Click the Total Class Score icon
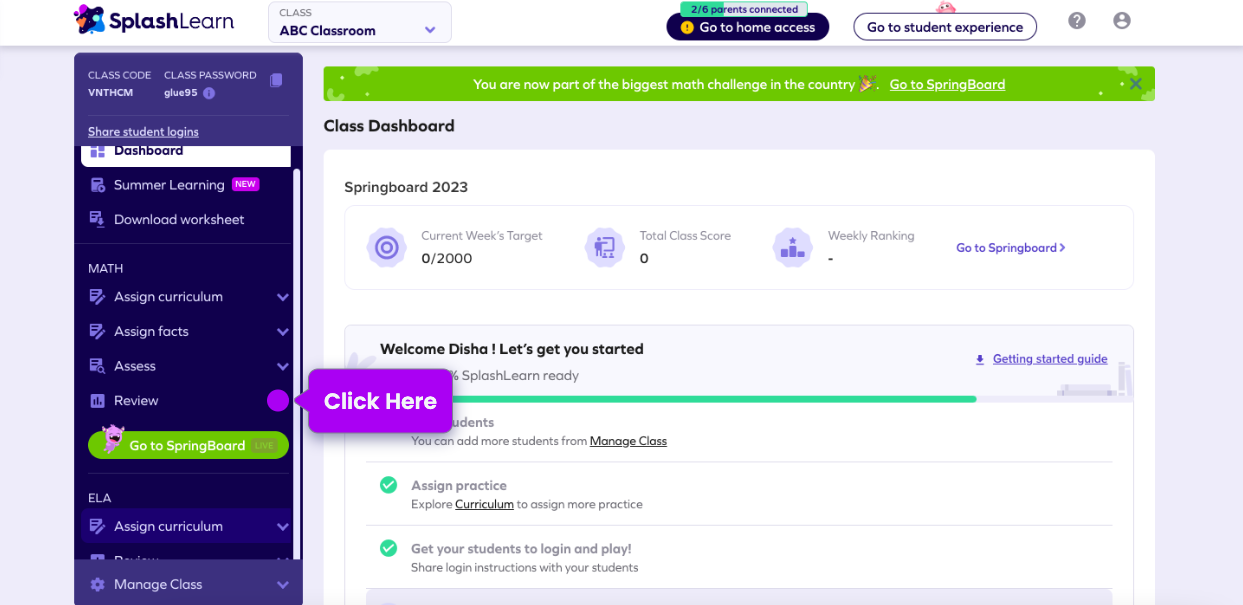The height and width of the screenshot is (605, 1243). pos(604,247)
